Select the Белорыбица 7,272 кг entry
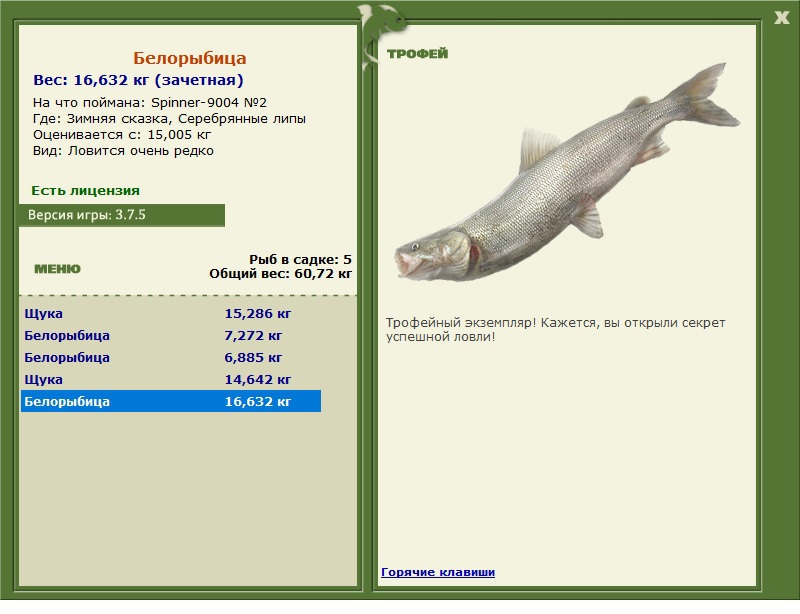The height and width of the screenshot is (614, 800). 171,335
